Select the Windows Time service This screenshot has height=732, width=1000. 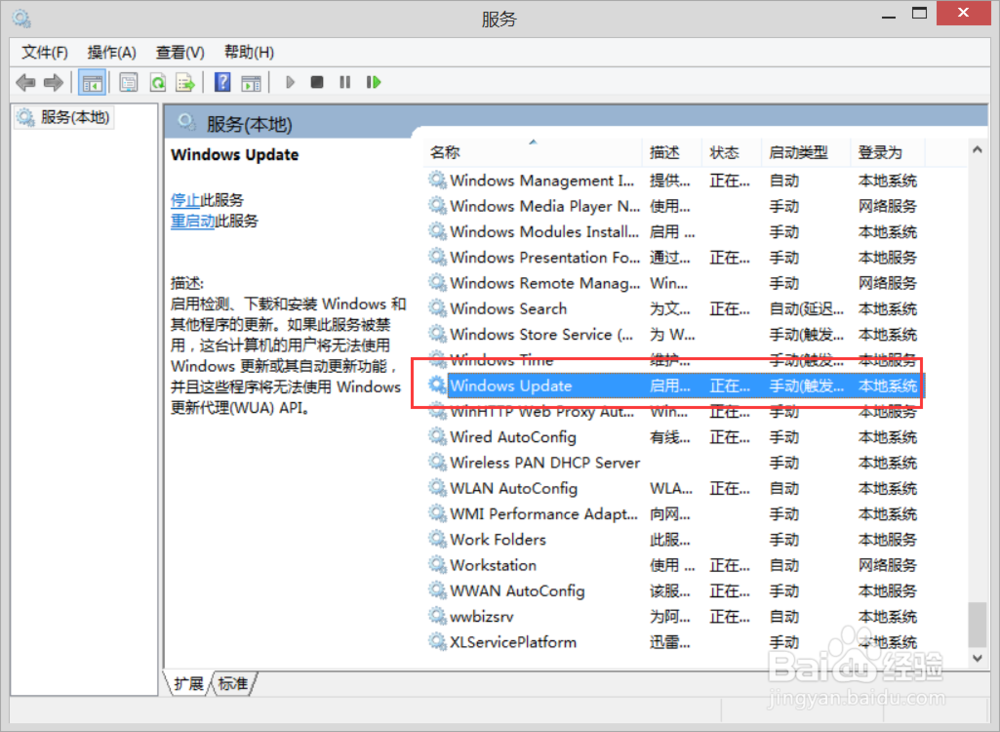(675, 360)
